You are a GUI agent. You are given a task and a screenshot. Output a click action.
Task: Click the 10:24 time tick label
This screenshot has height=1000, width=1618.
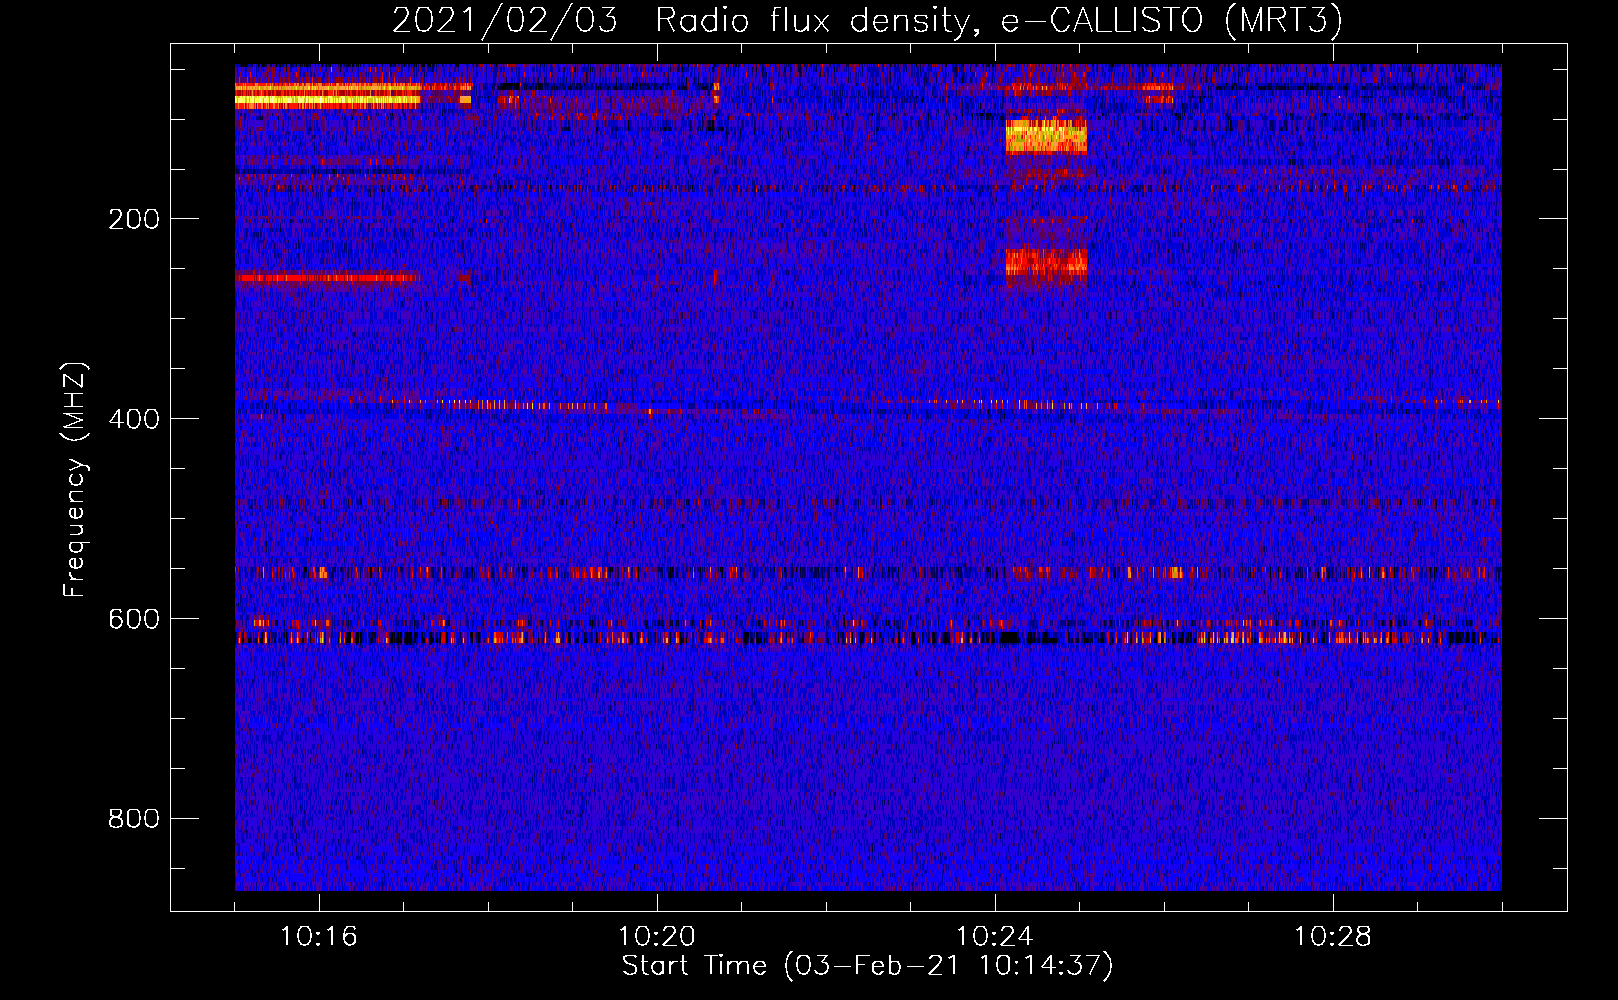(995, 937)
